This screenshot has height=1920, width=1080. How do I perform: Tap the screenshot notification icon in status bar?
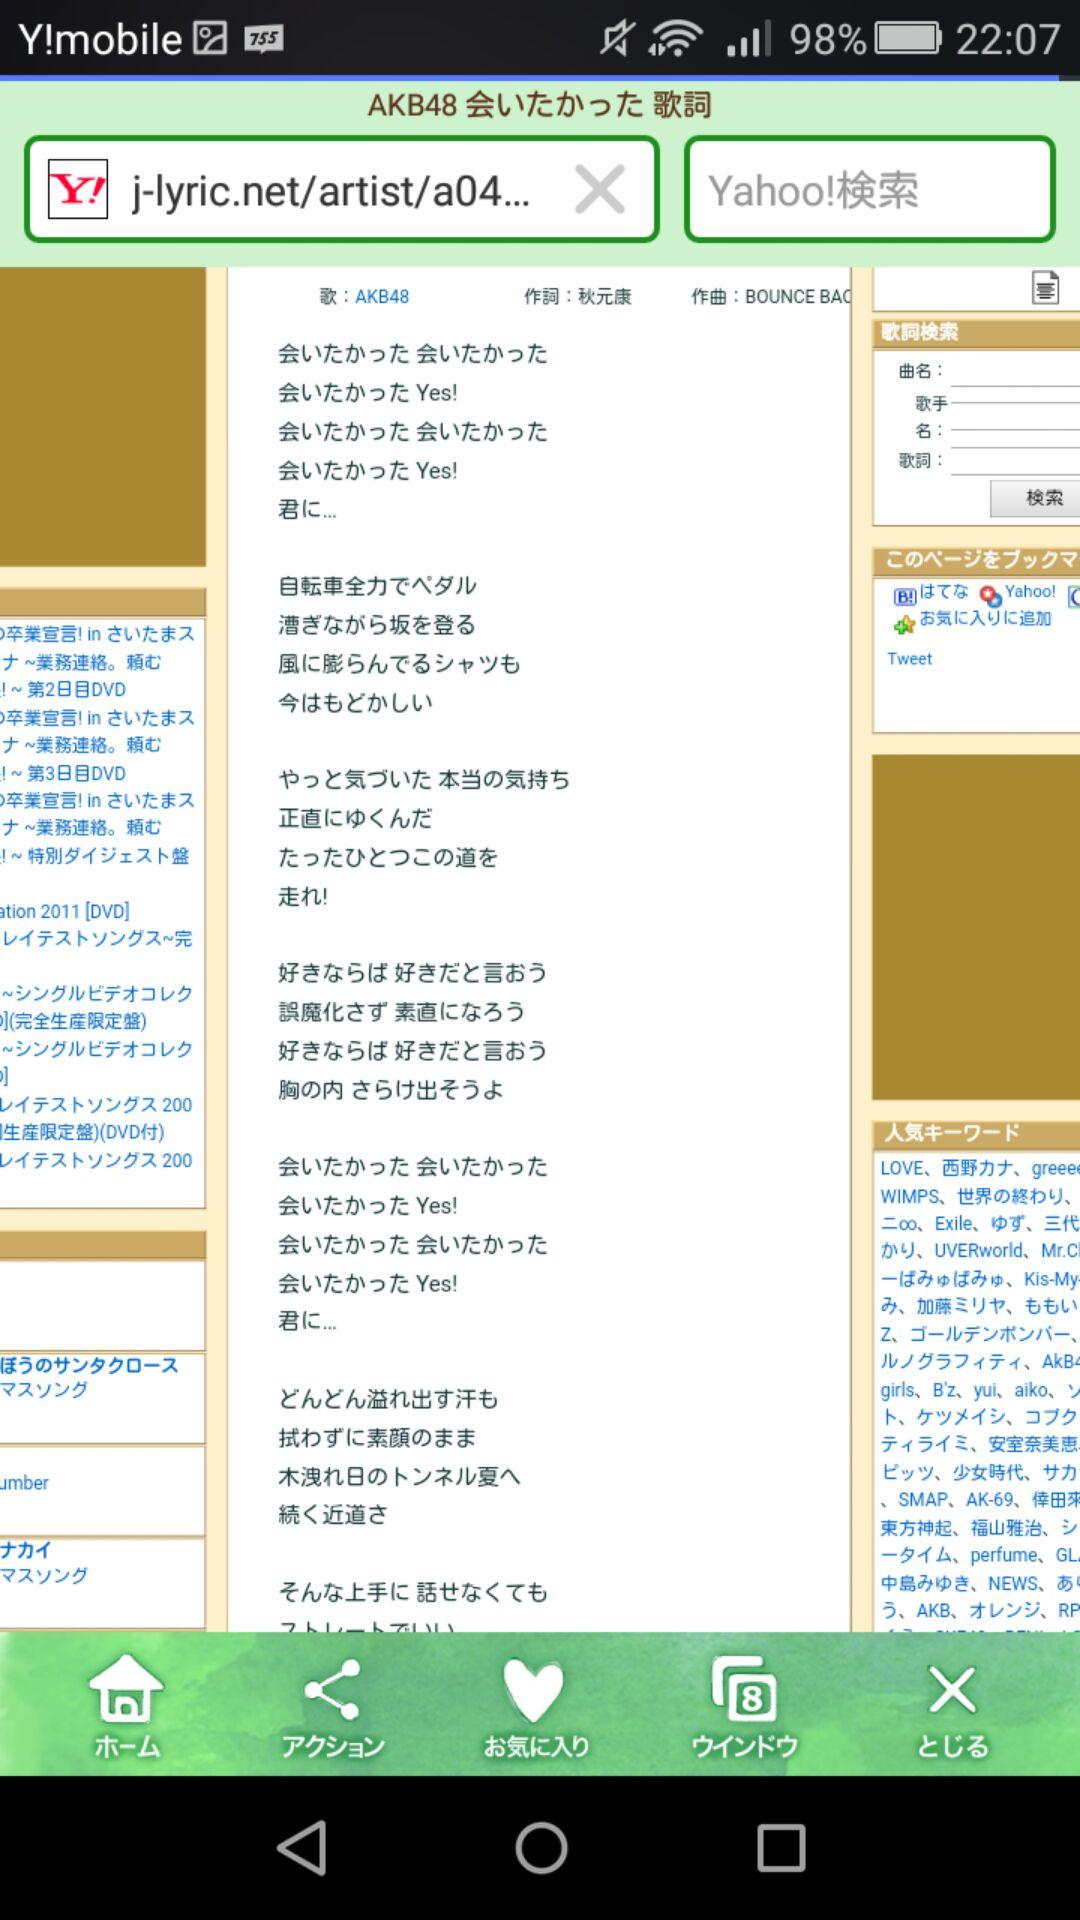point(210,38)
